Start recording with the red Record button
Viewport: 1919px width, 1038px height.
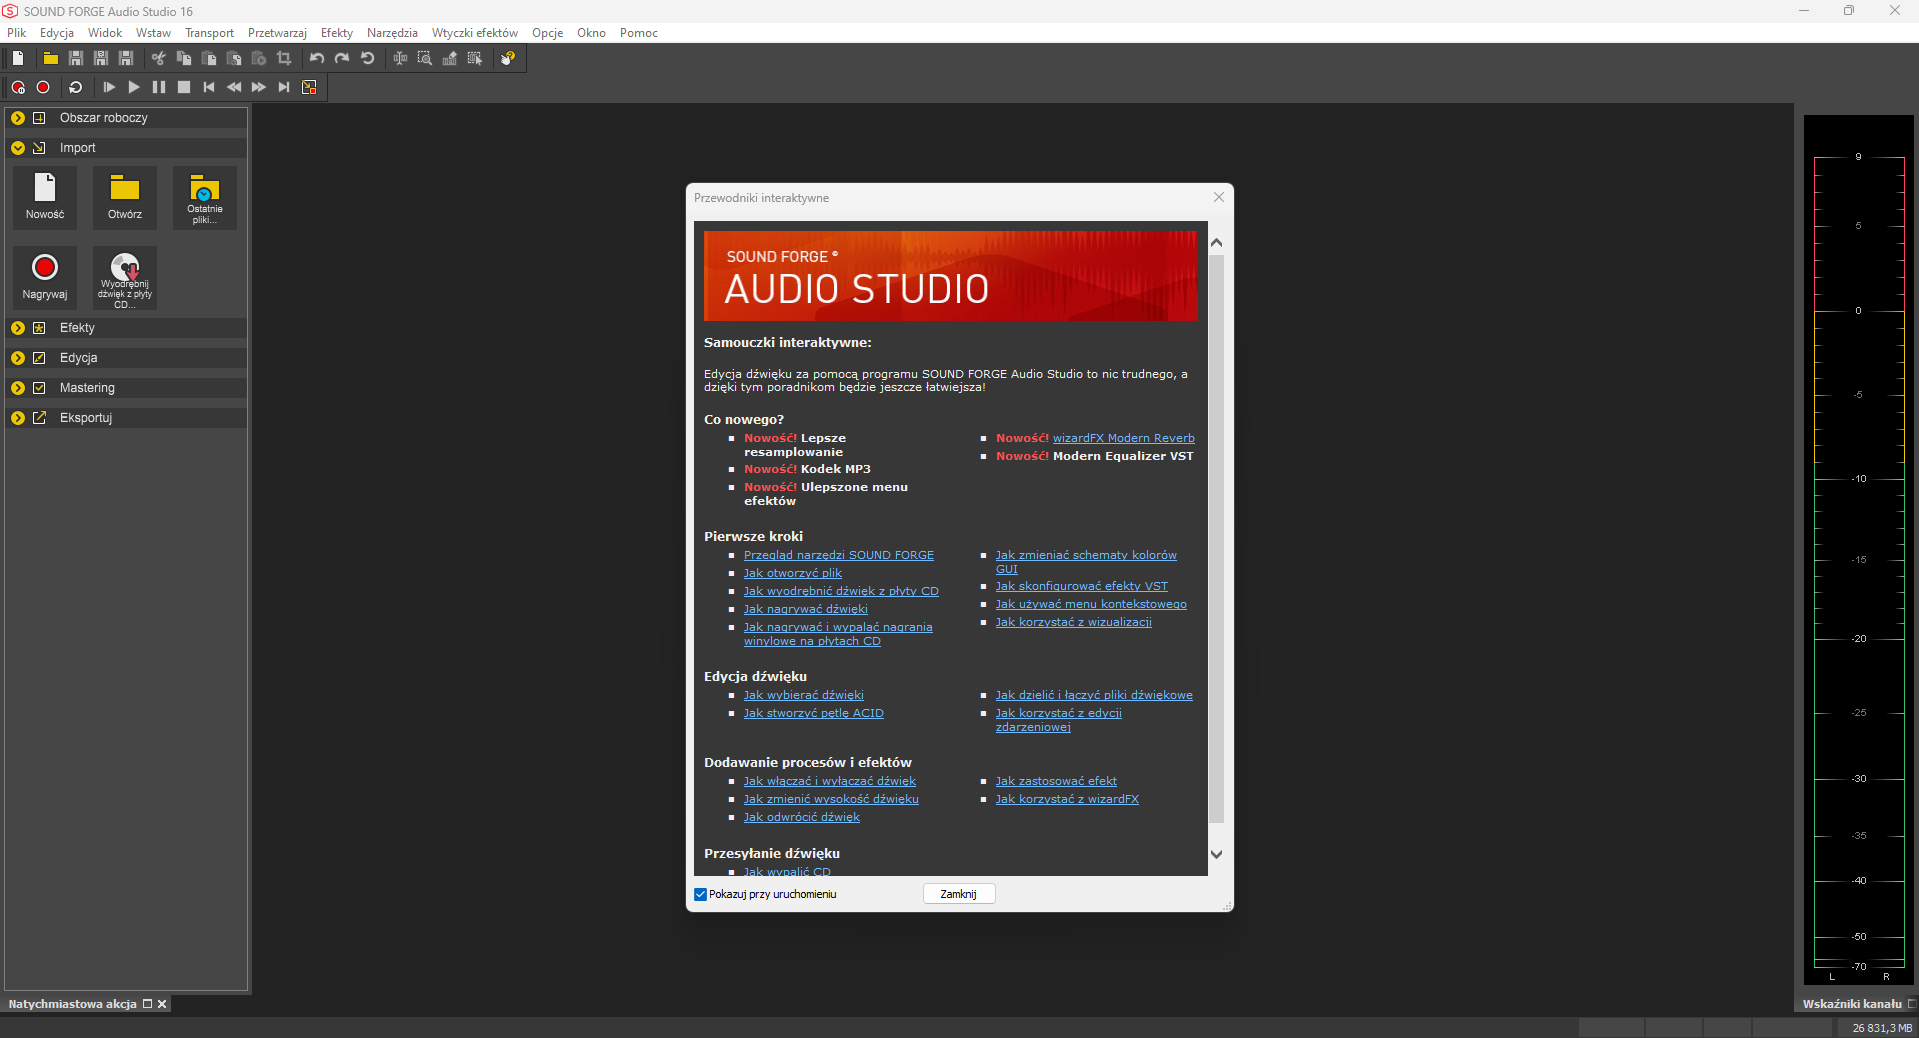pos(43,87)
